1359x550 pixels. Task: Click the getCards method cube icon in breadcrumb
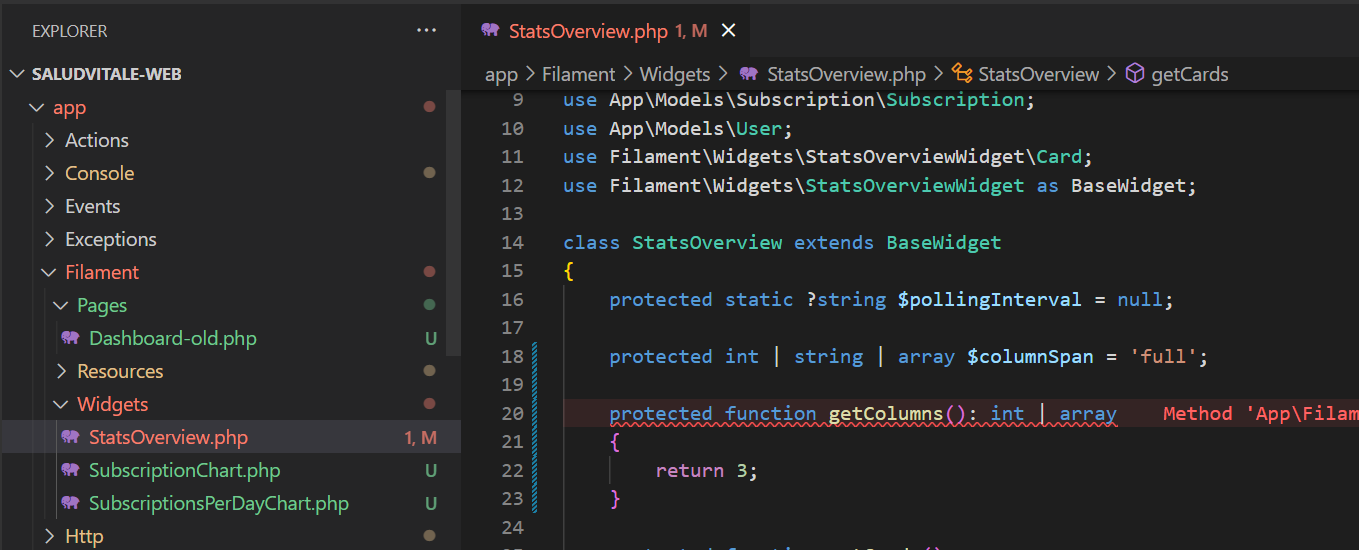pyautogui.click(x=1135, y=74)
